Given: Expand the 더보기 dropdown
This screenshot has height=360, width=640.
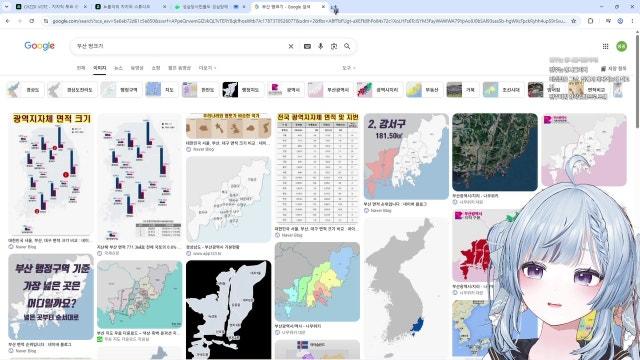Looking at the screenshot, I should (207, 68).
